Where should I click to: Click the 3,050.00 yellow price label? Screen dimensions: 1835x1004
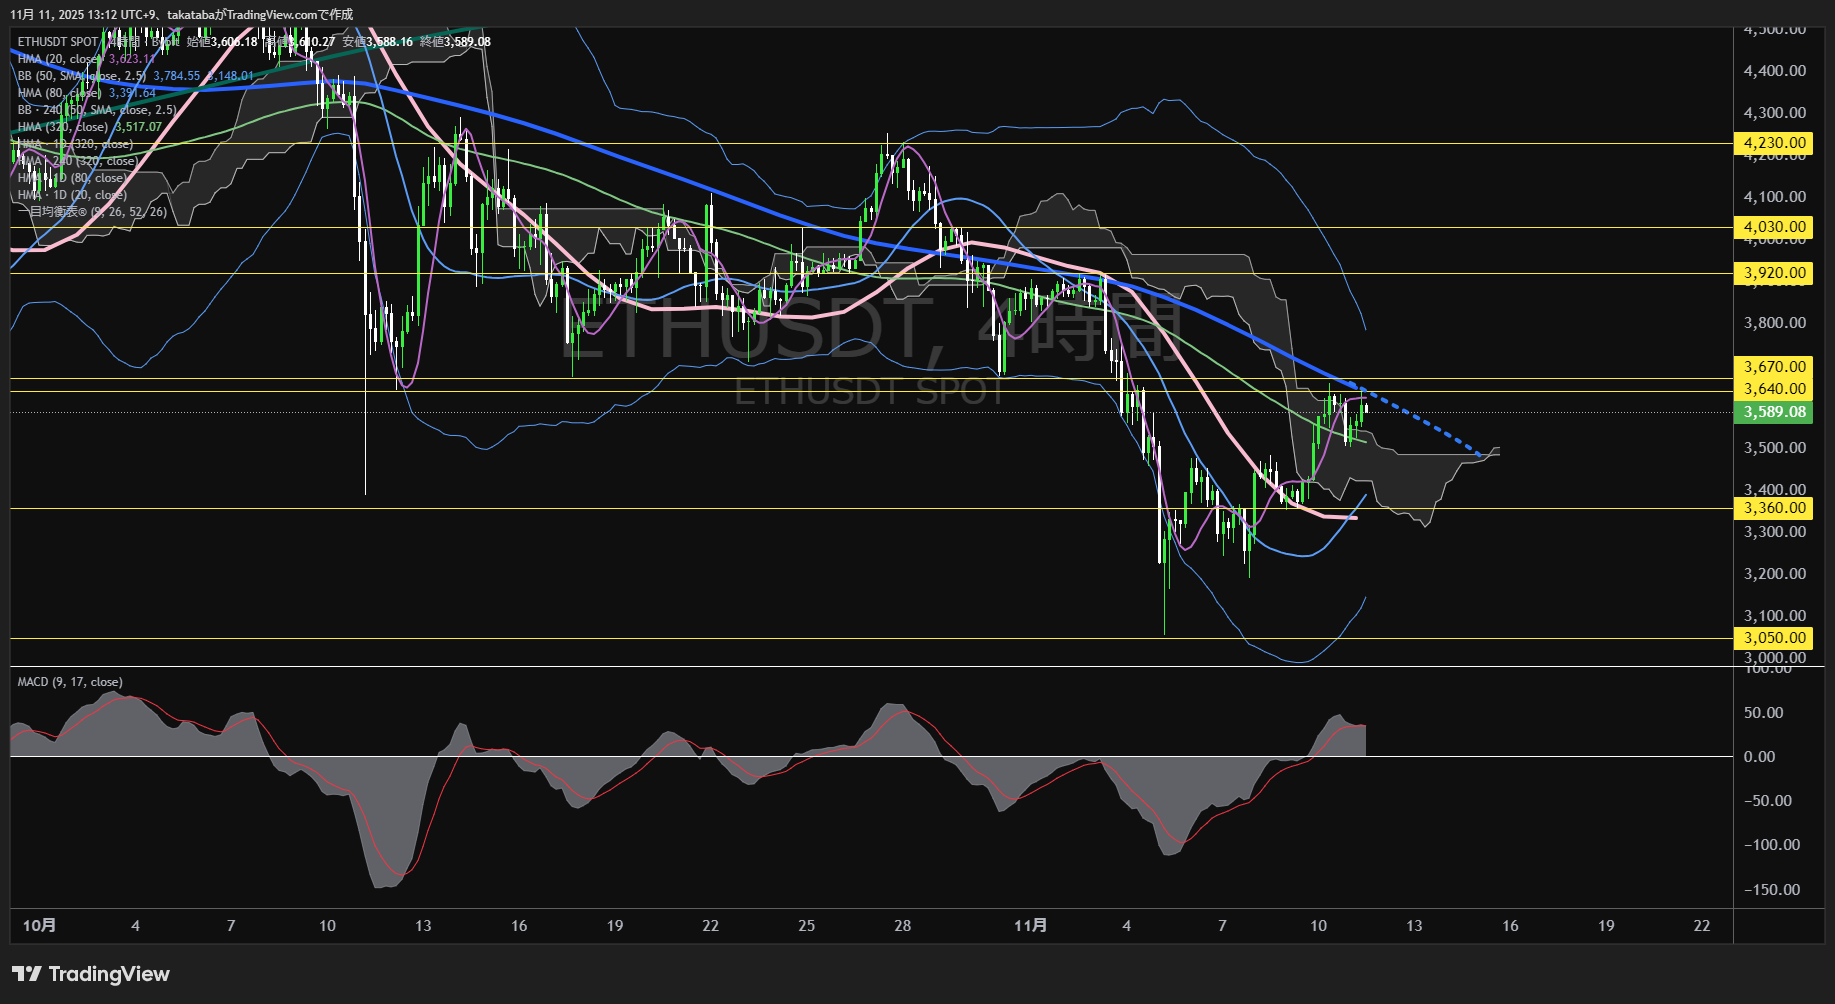1774,638
